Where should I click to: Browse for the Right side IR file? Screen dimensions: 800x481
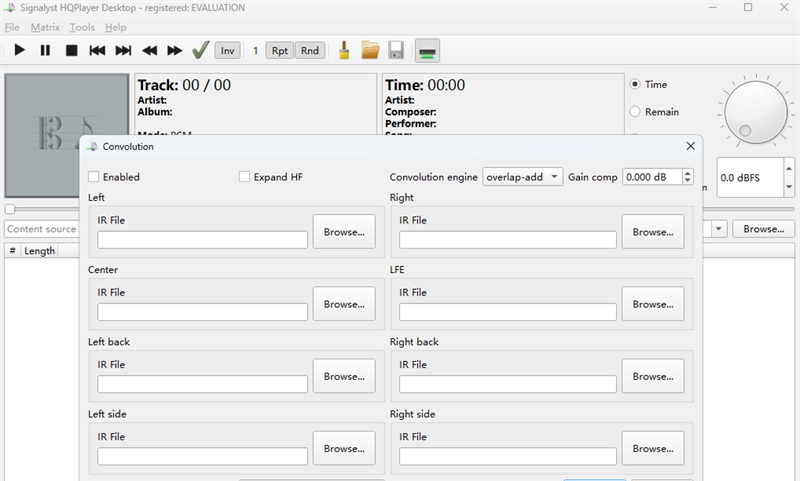(x=653, y=448)
